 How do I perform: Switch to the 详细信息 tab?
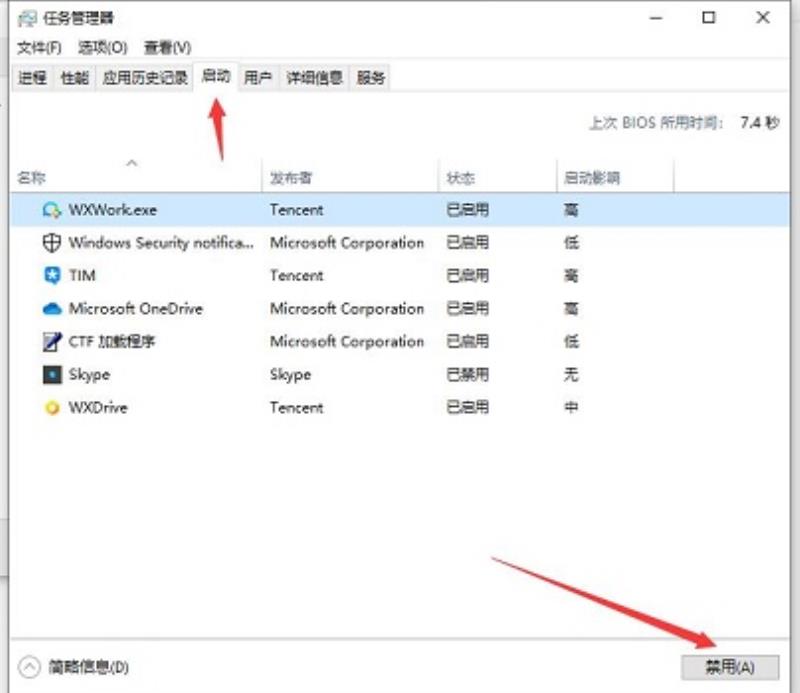pos(314,78)
